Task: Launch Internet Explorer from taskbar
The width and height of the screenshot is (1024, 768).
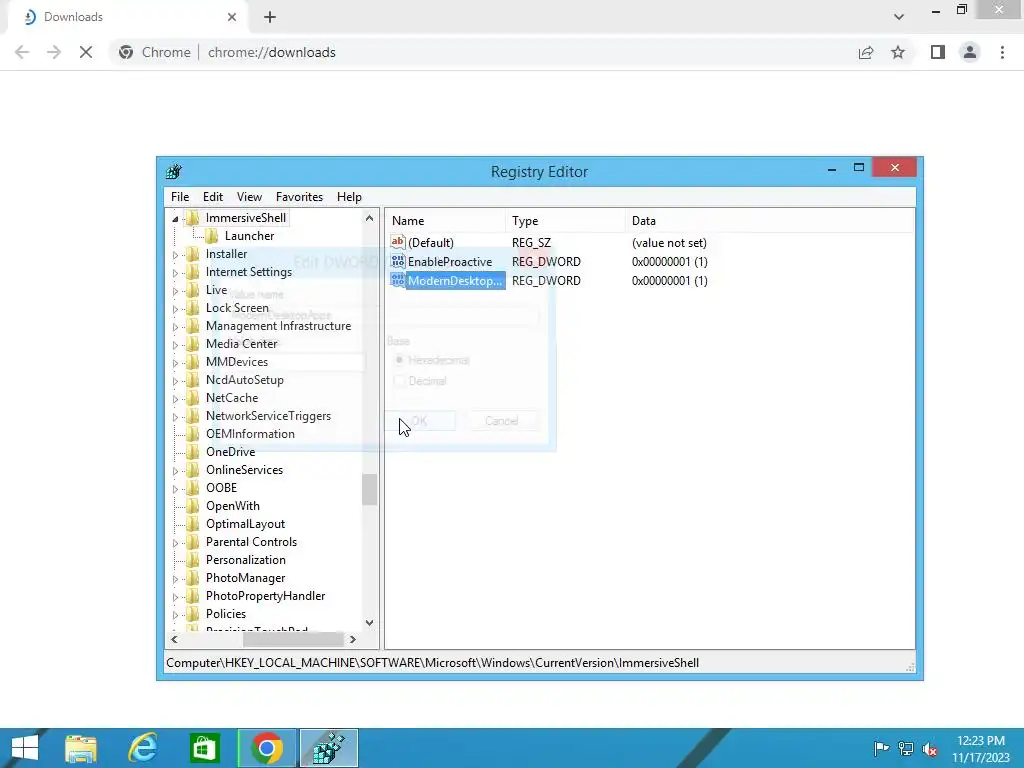Action: [x=142, y=748]
